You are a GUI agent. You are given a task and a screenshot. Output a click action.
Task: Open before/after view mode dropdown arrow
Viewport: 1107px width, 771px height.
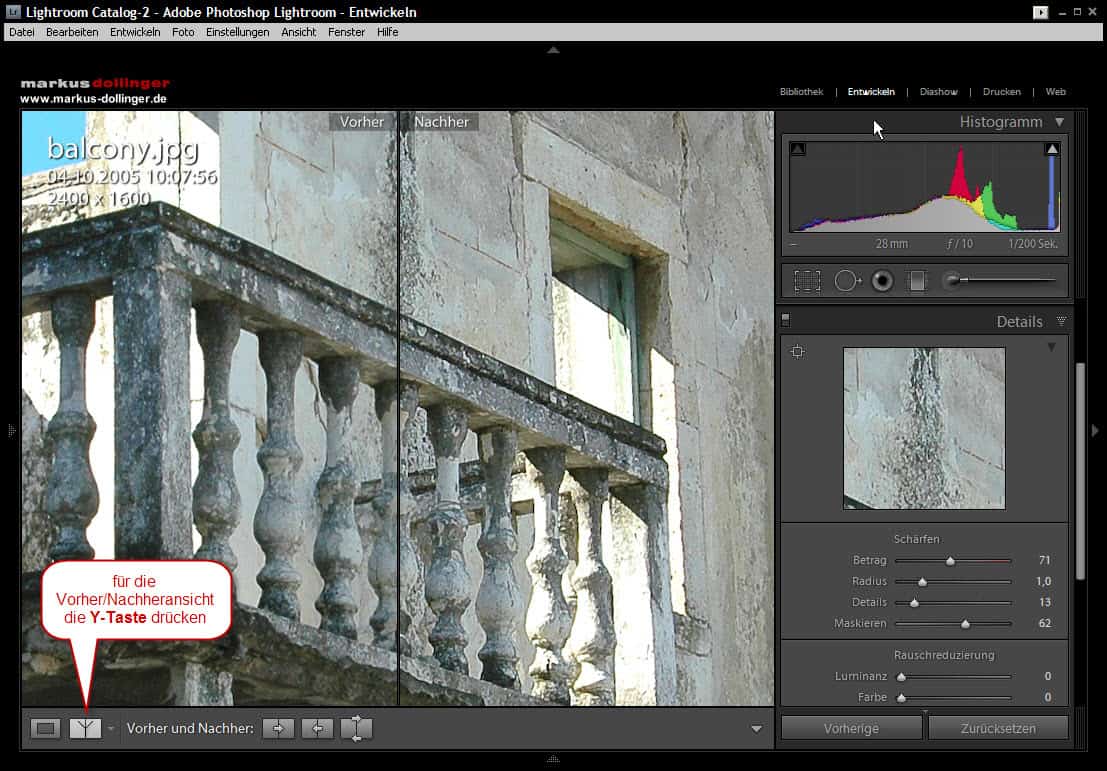(x=111, y=729)
